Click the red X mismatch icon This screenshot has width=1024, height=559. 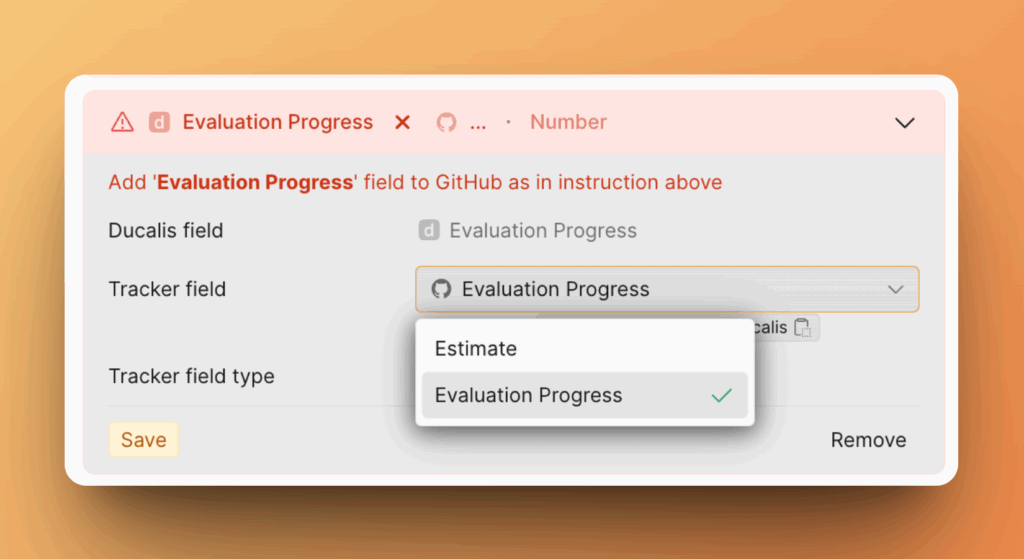[x=402, y=122]
